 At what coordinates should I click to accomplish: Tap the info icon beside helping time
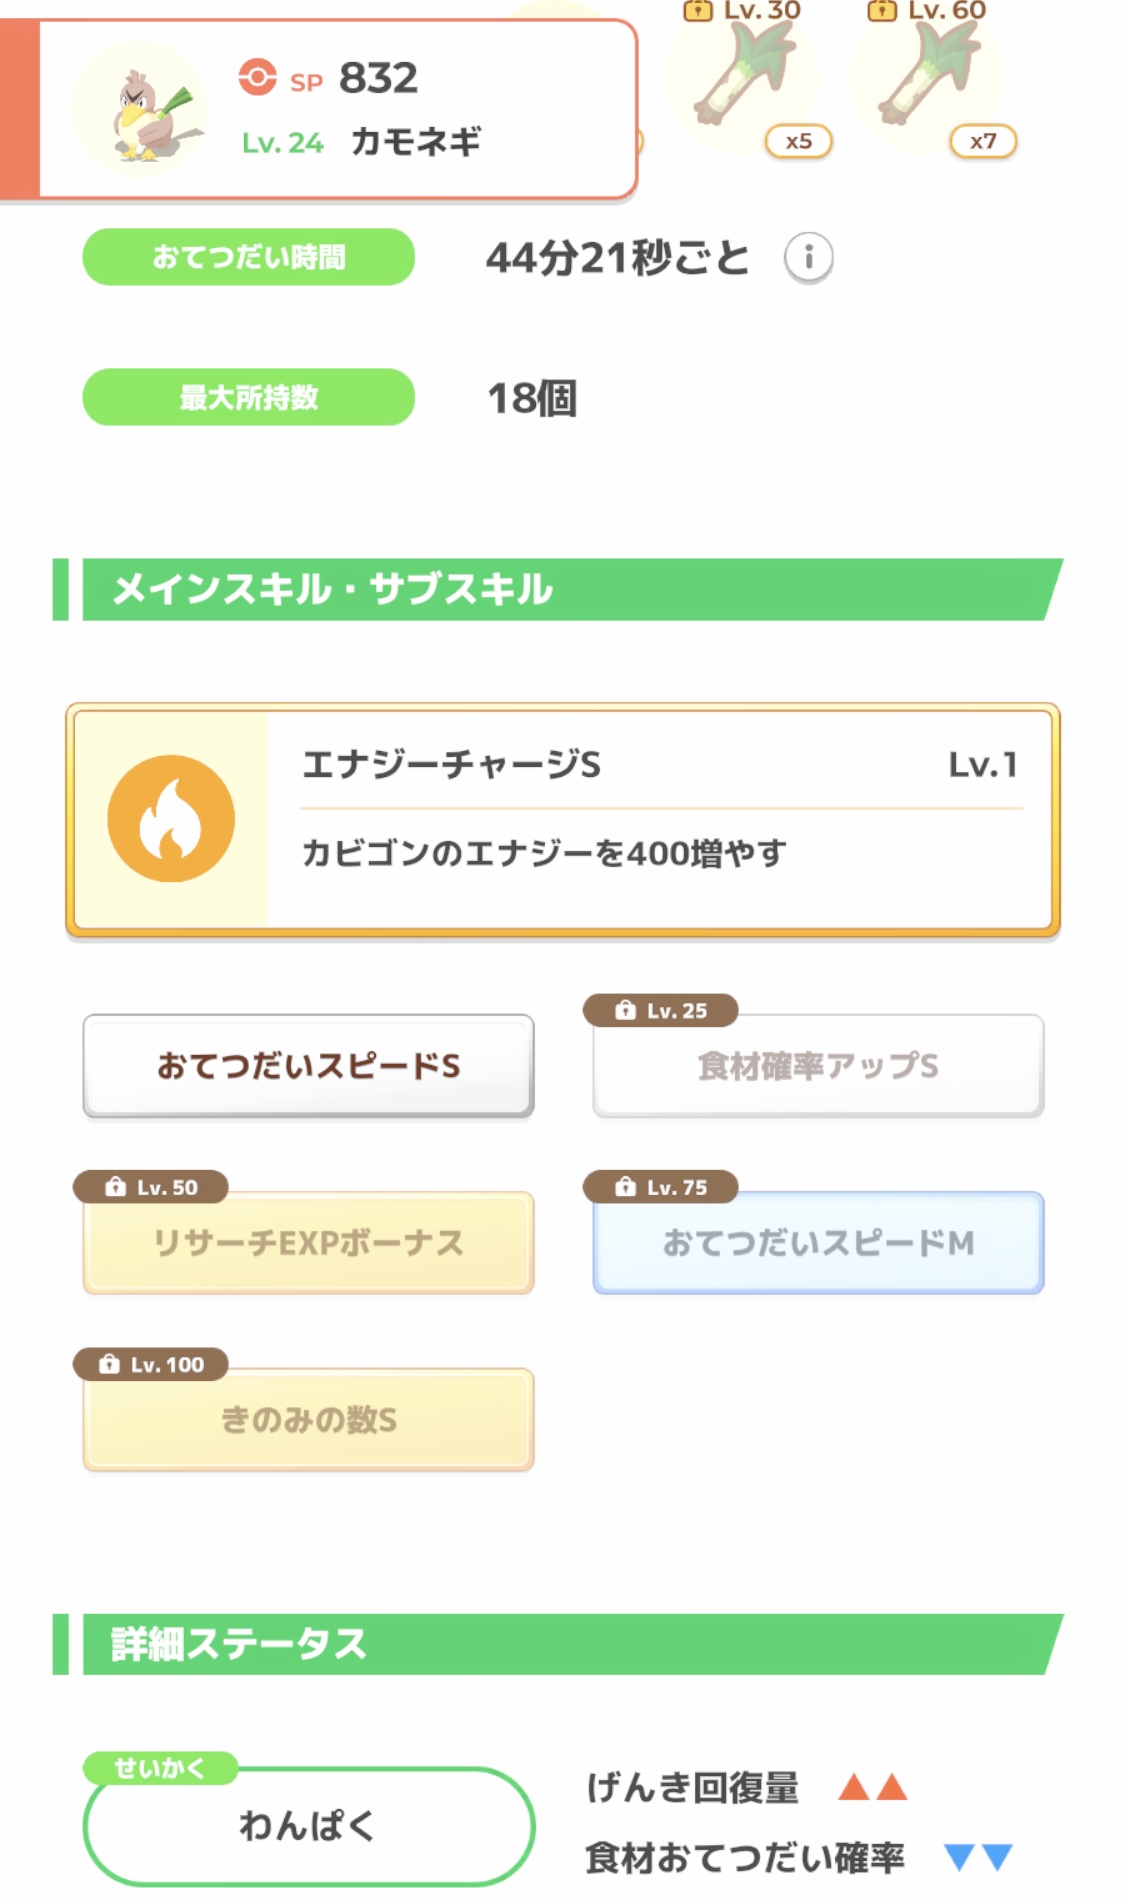point(808,258)
